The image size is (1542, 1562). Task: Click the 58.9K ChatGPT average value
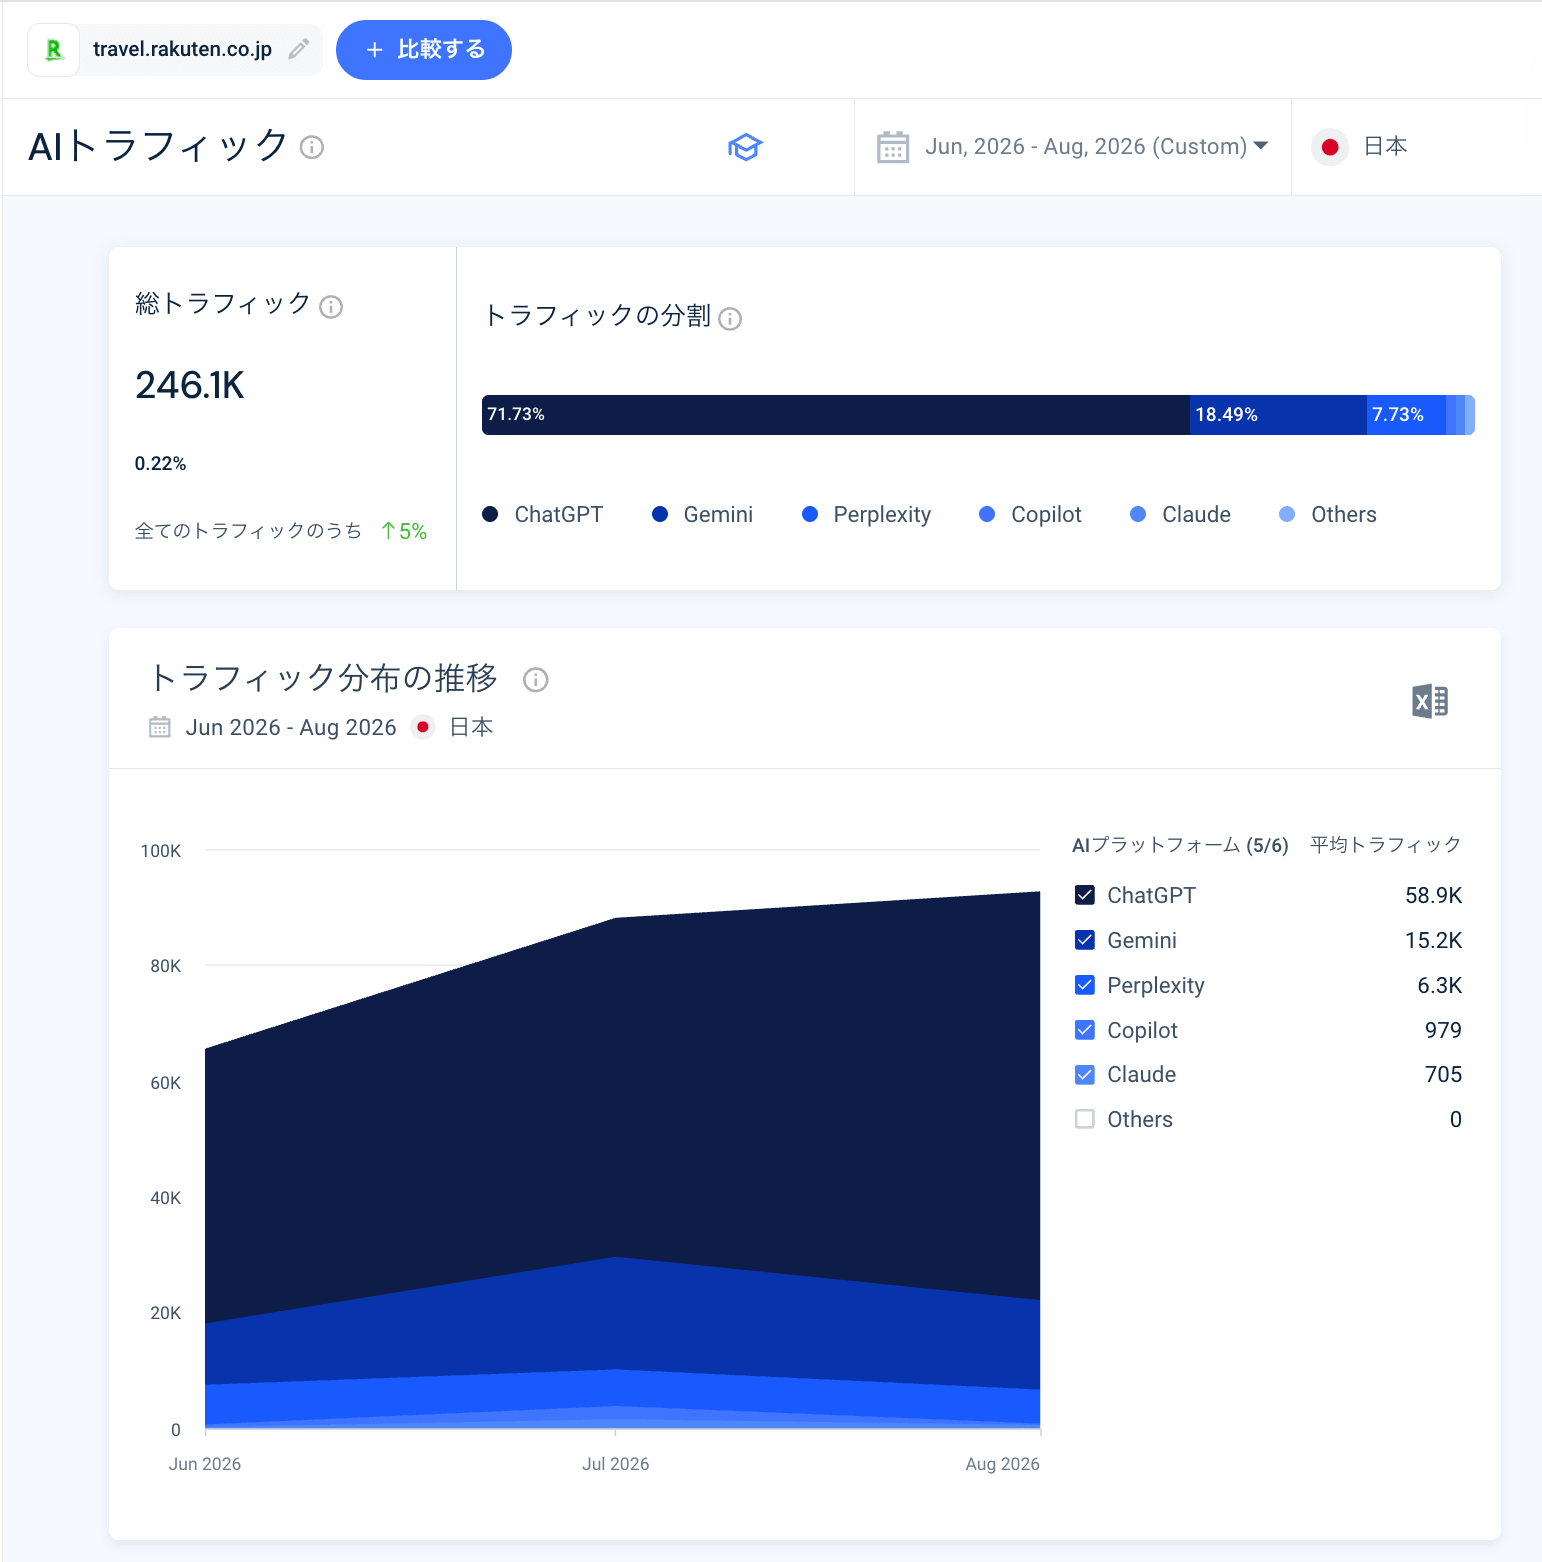click(1434, 895)
